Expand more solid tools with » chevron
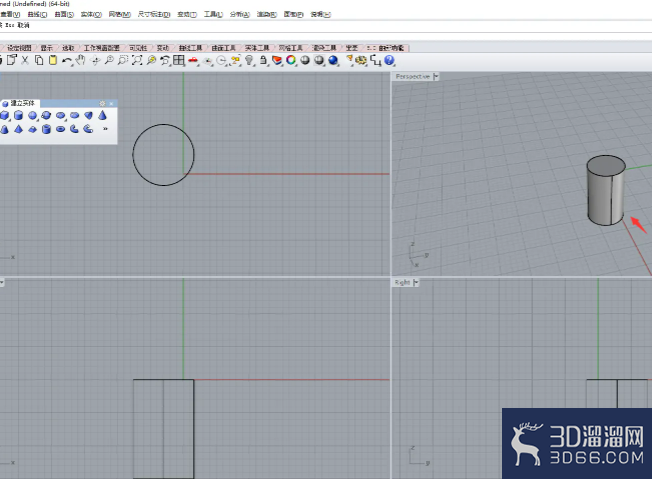This screenshot has width=652, height=479. coord(105,129)
